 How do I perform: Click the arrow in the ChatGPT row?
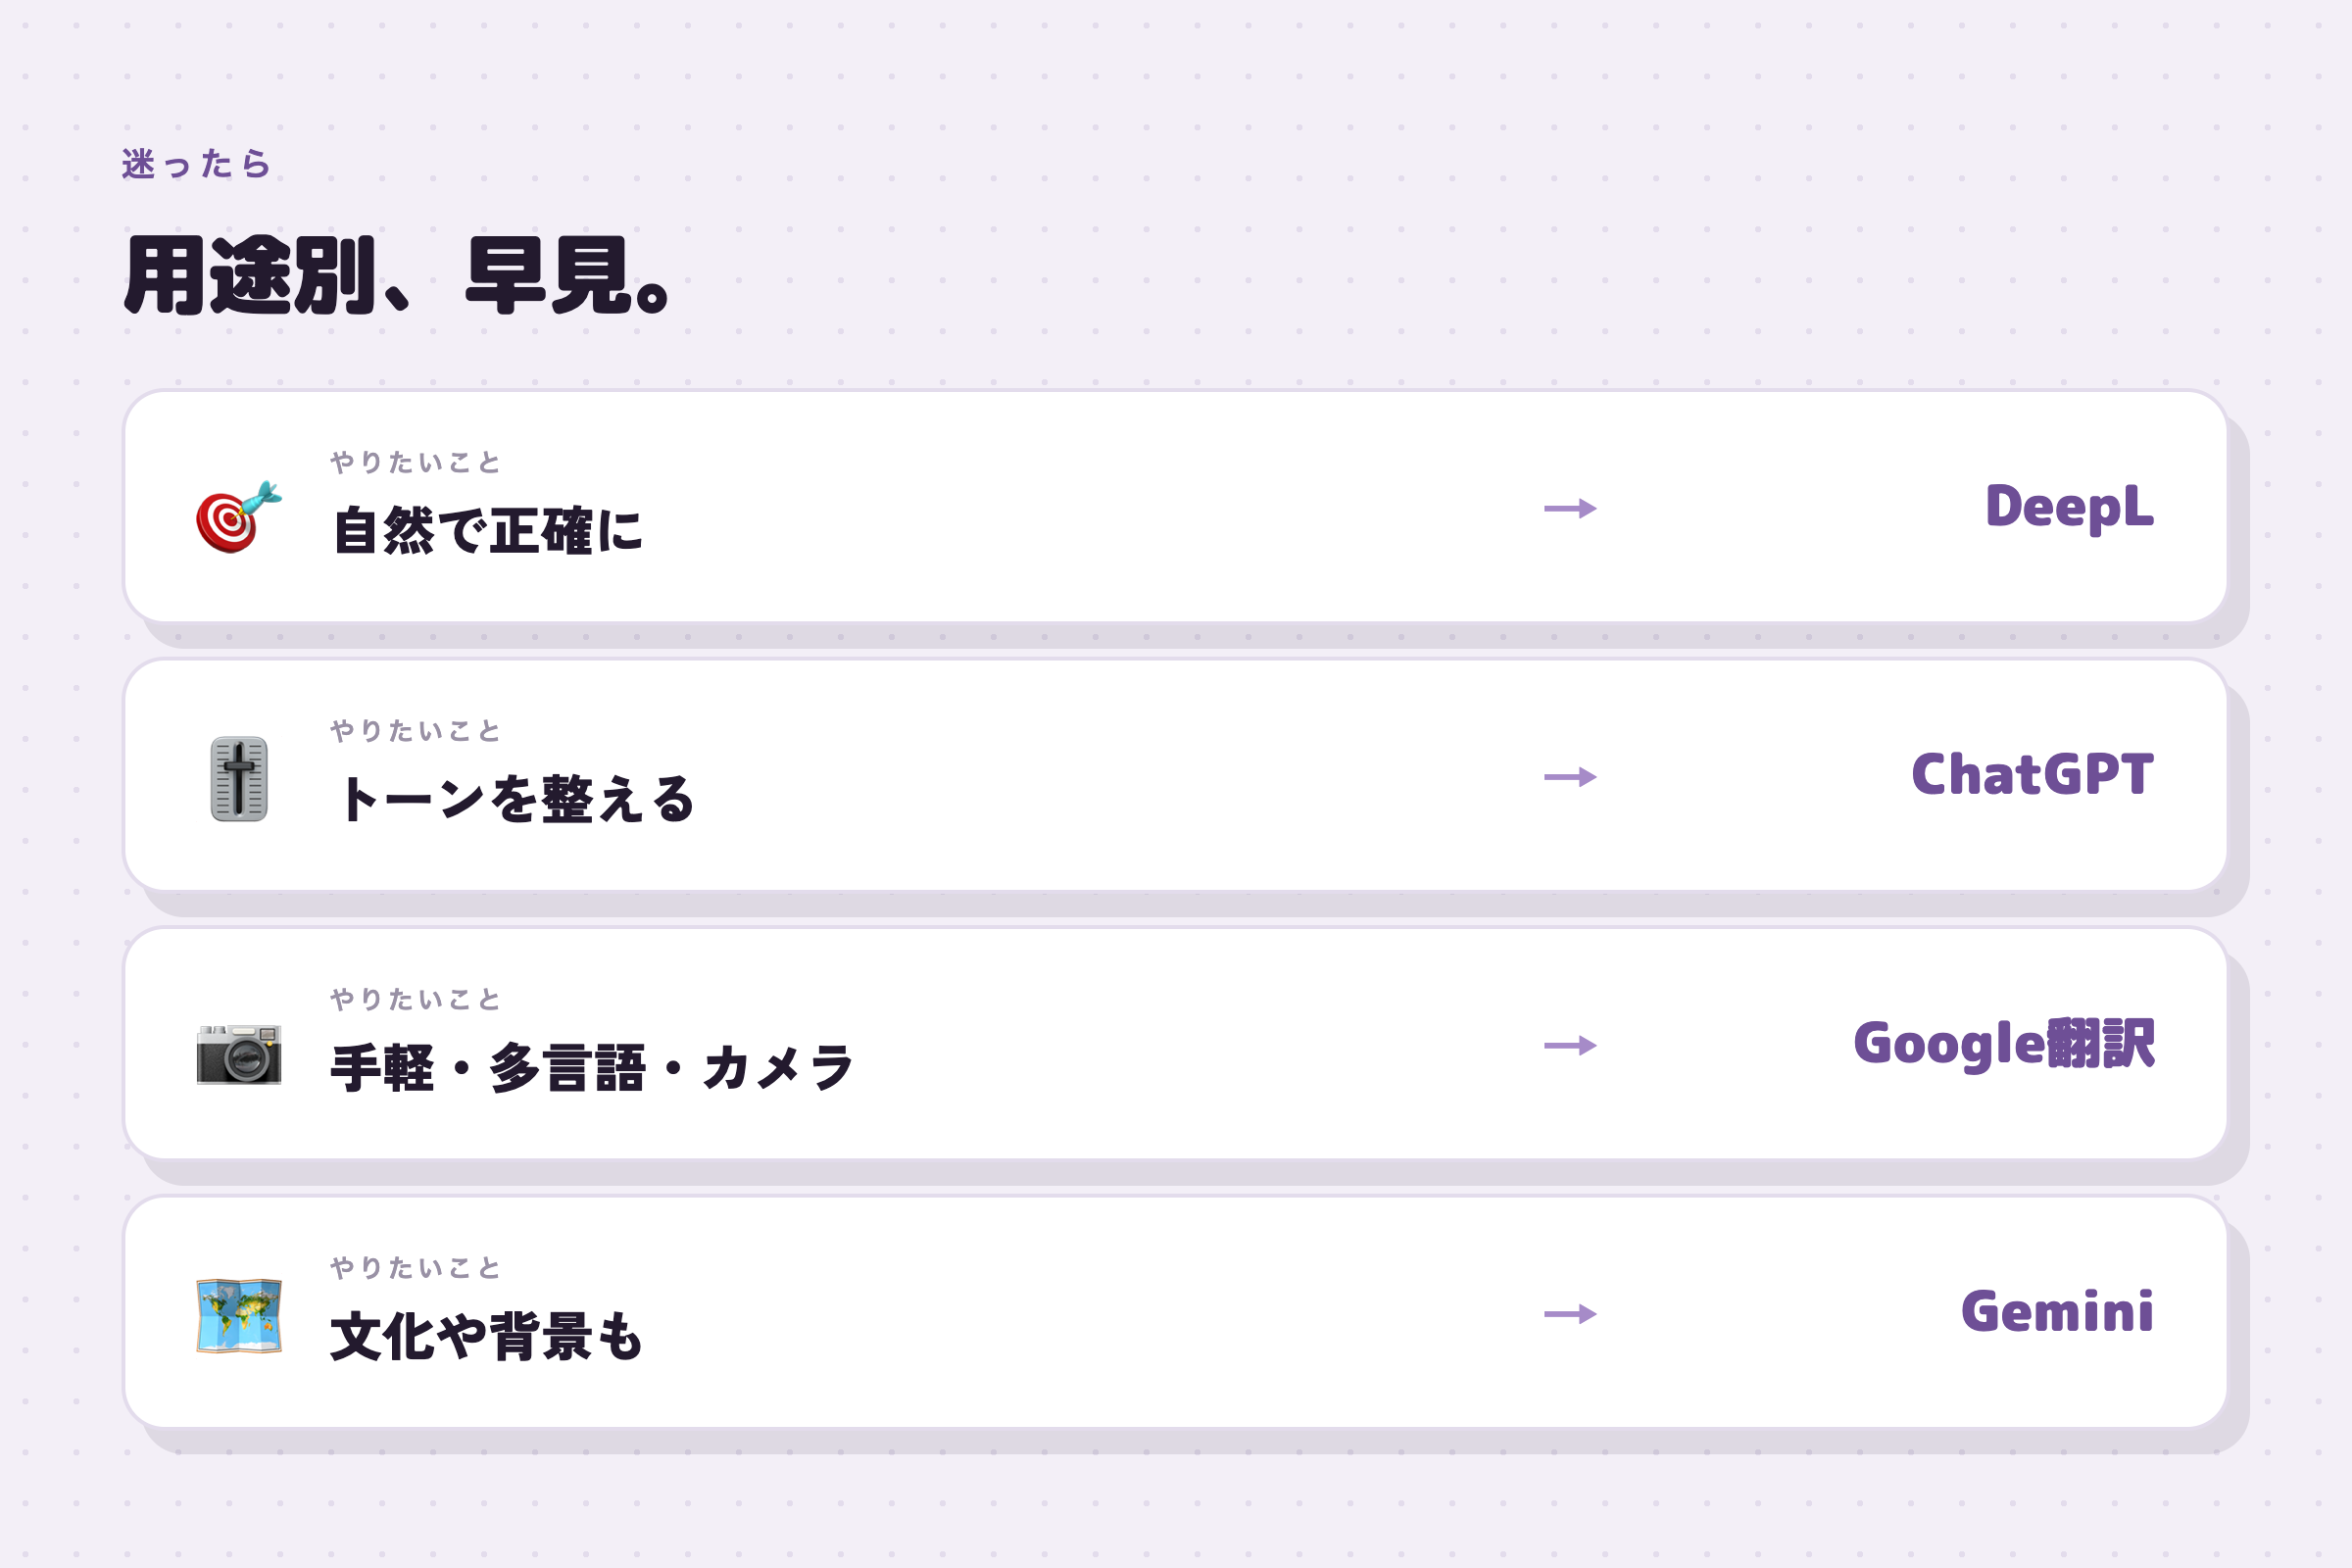1570,777
